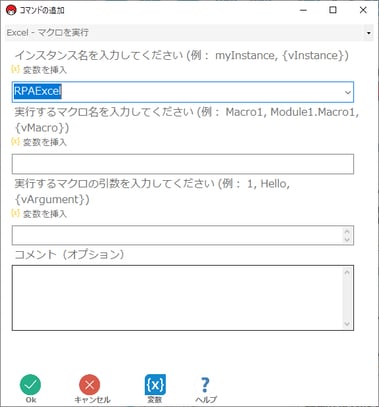Click 変数を挿入 link under macro name label

[45, 142]
